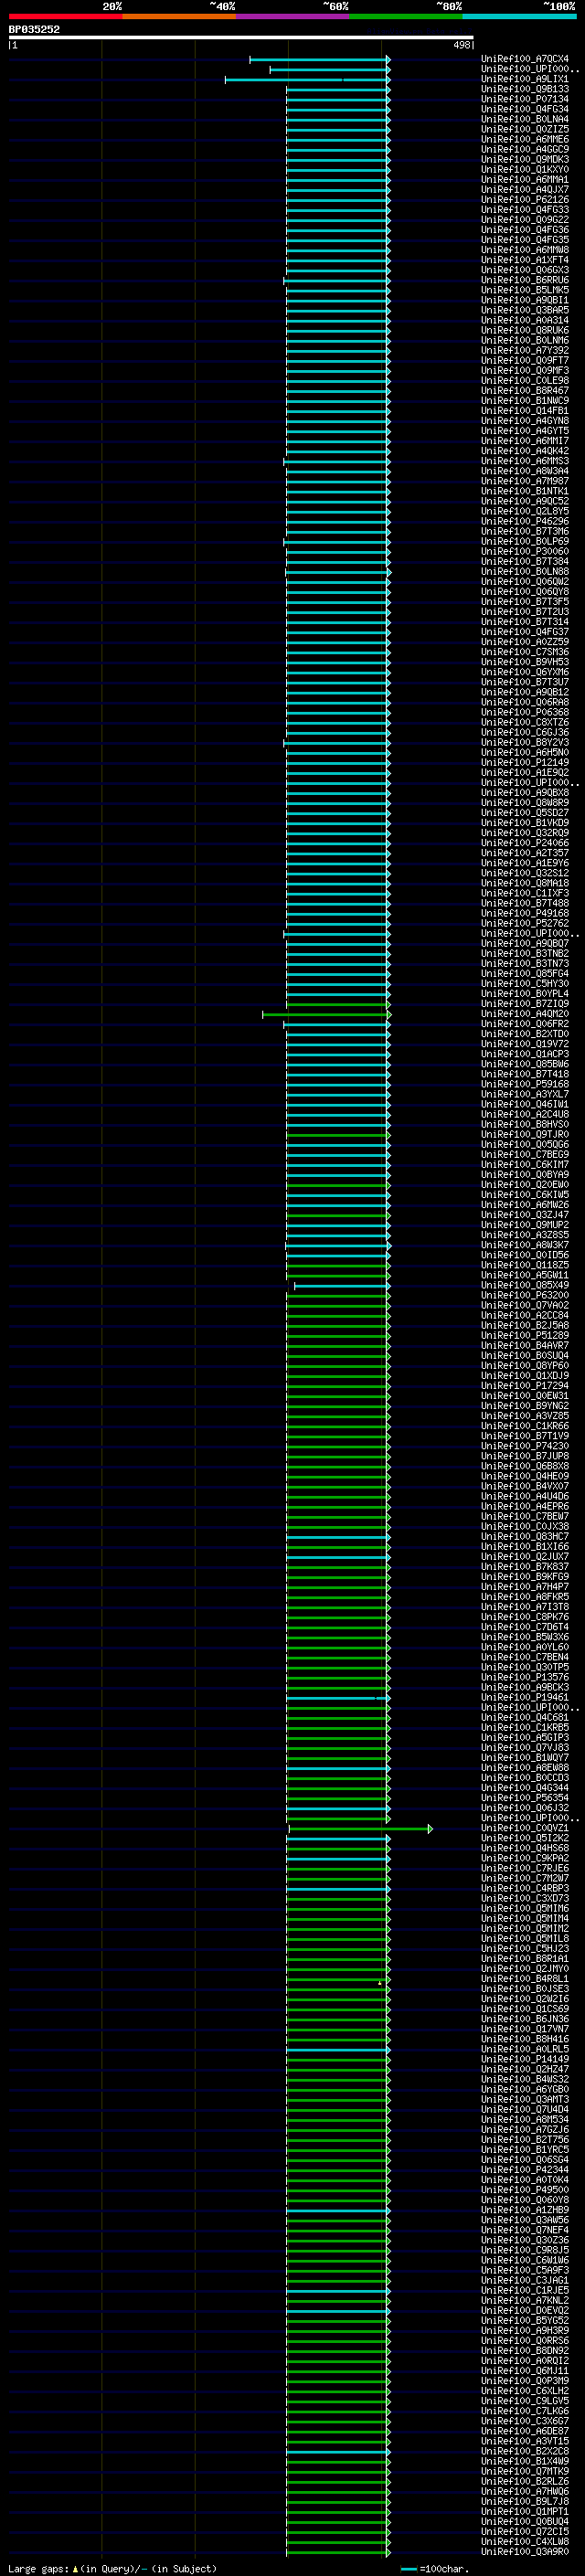
Task: Open hit UniRef100_Q05QG6
Action: 525,1144
